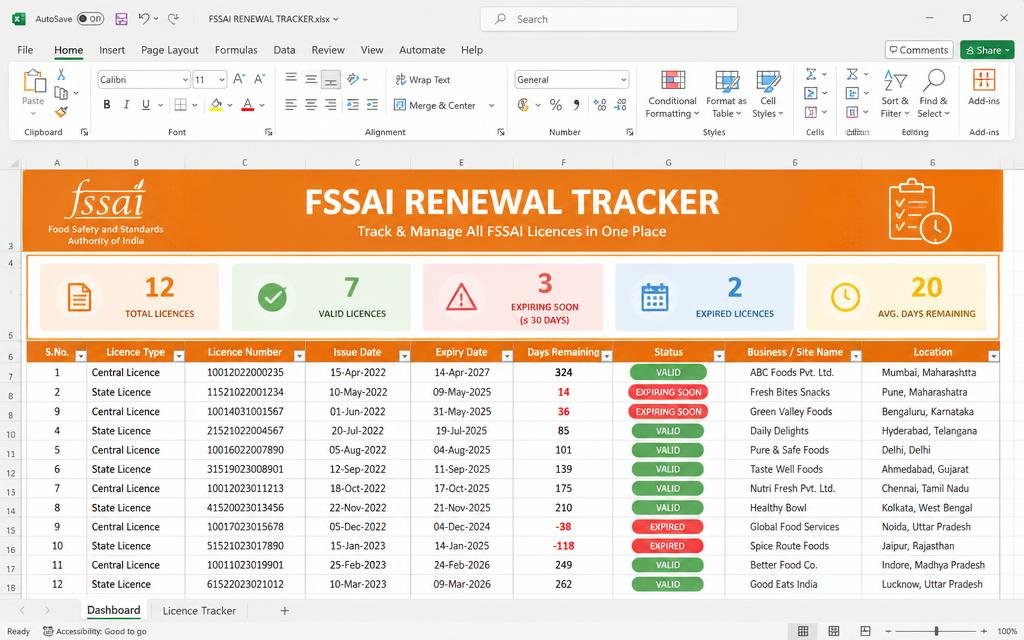Click the Search box in title bar

[609, 19]
